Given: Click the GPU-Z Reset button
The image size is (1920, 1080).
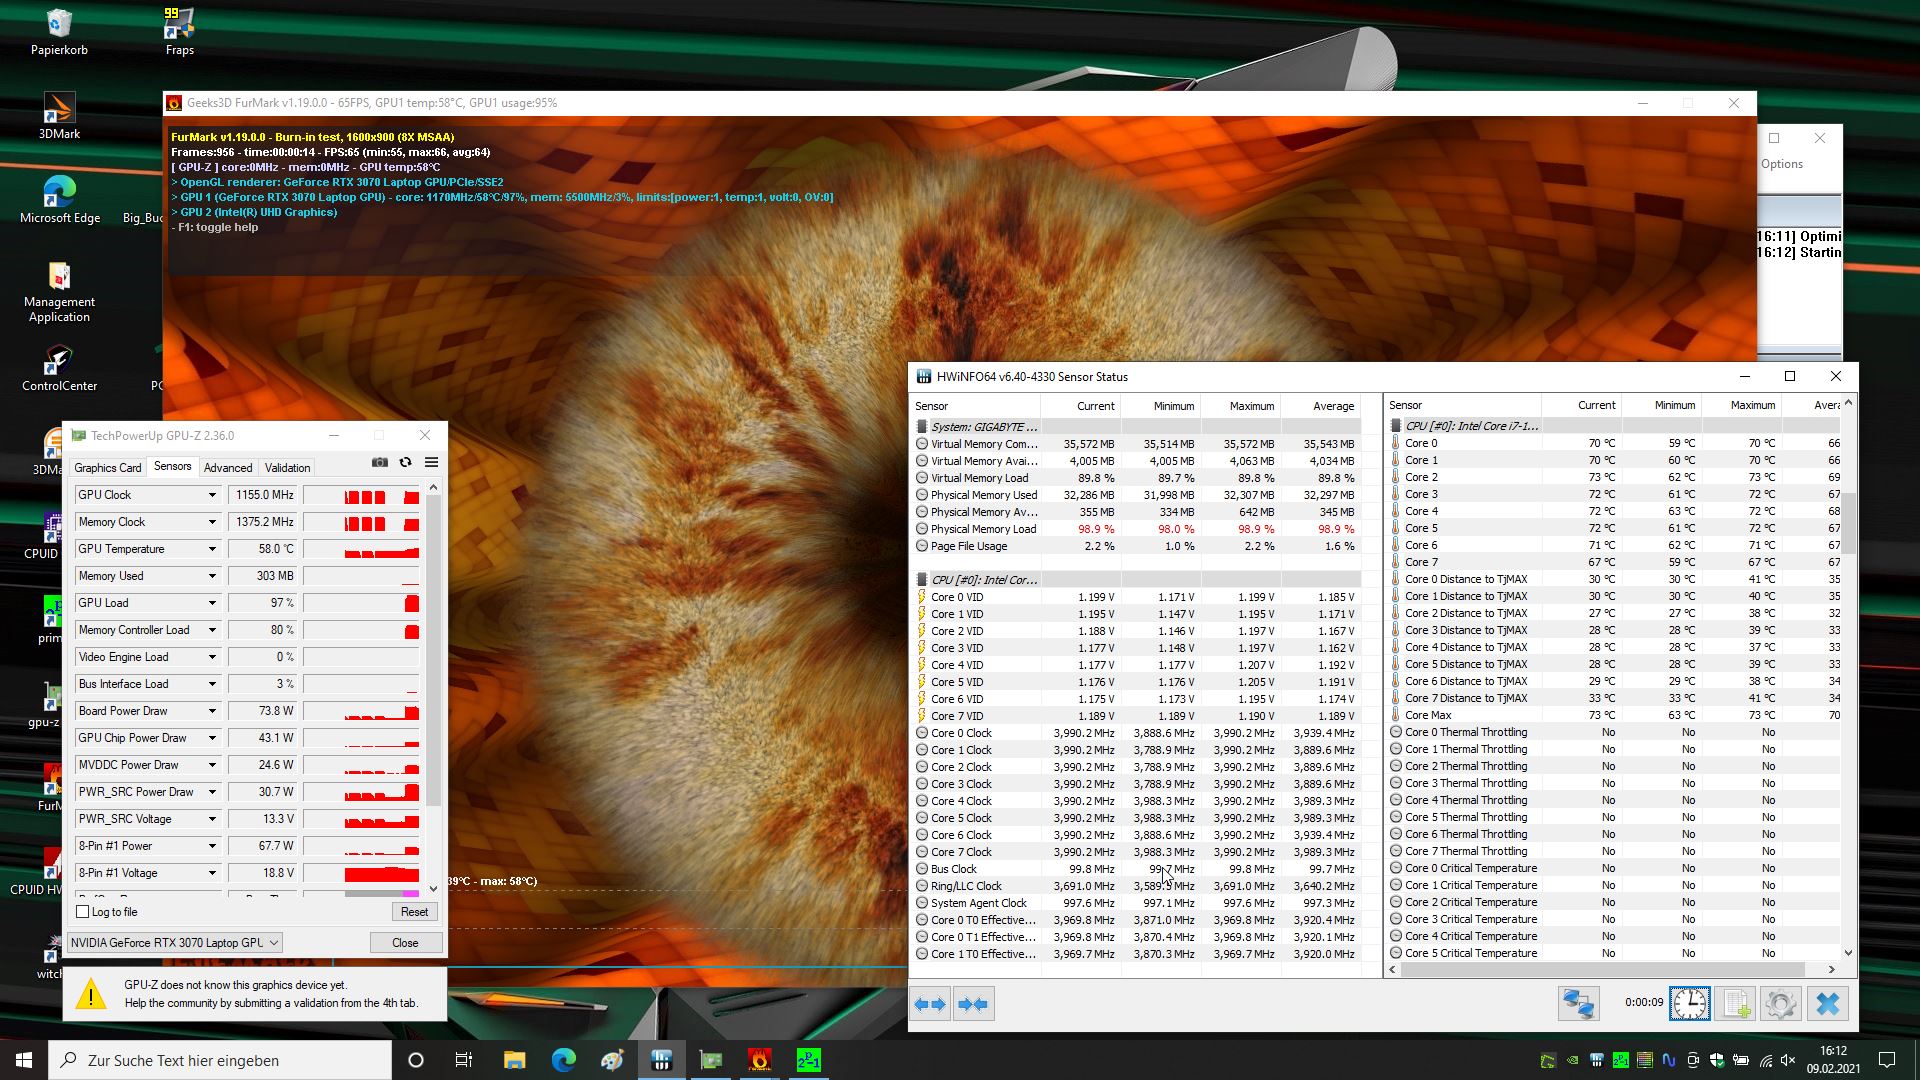Looking at the screenshot, I should click(x=414, y=912).
